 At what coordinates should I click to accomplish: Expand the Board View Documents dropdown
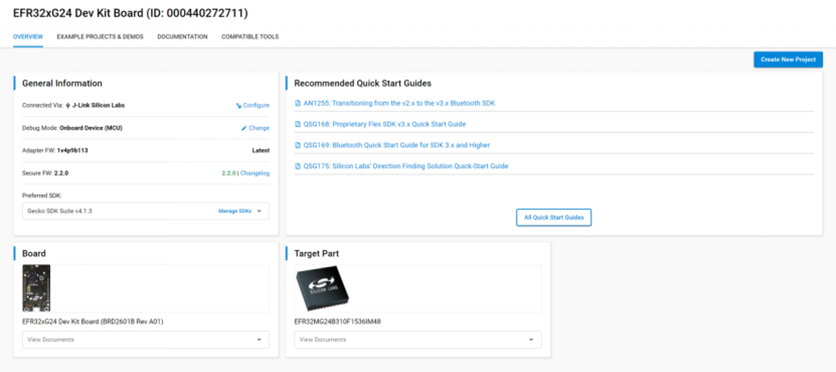click(x=146, y=339)
